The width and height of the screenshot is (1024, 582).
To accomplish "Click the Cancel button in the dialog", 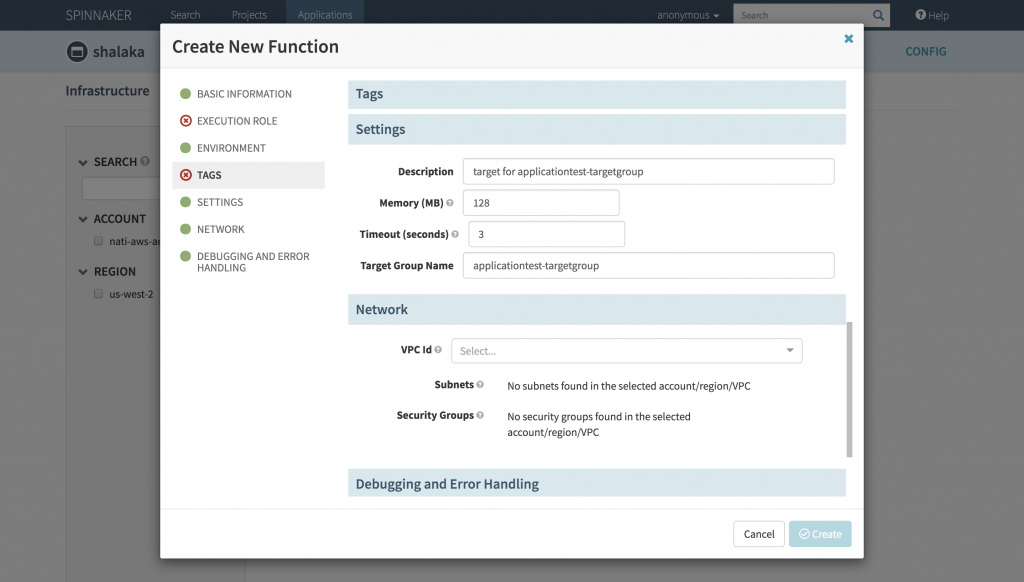I will point(758,533).
